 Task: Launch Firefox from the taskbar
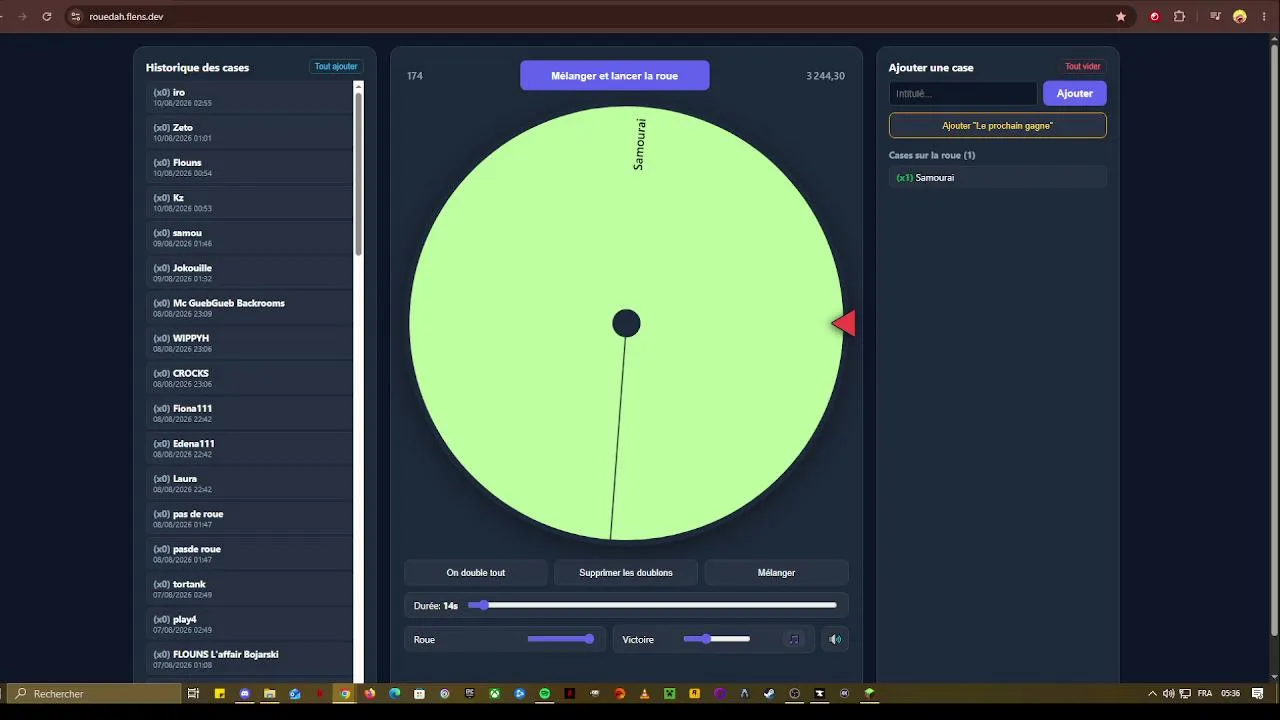click(x=370, y=693)
